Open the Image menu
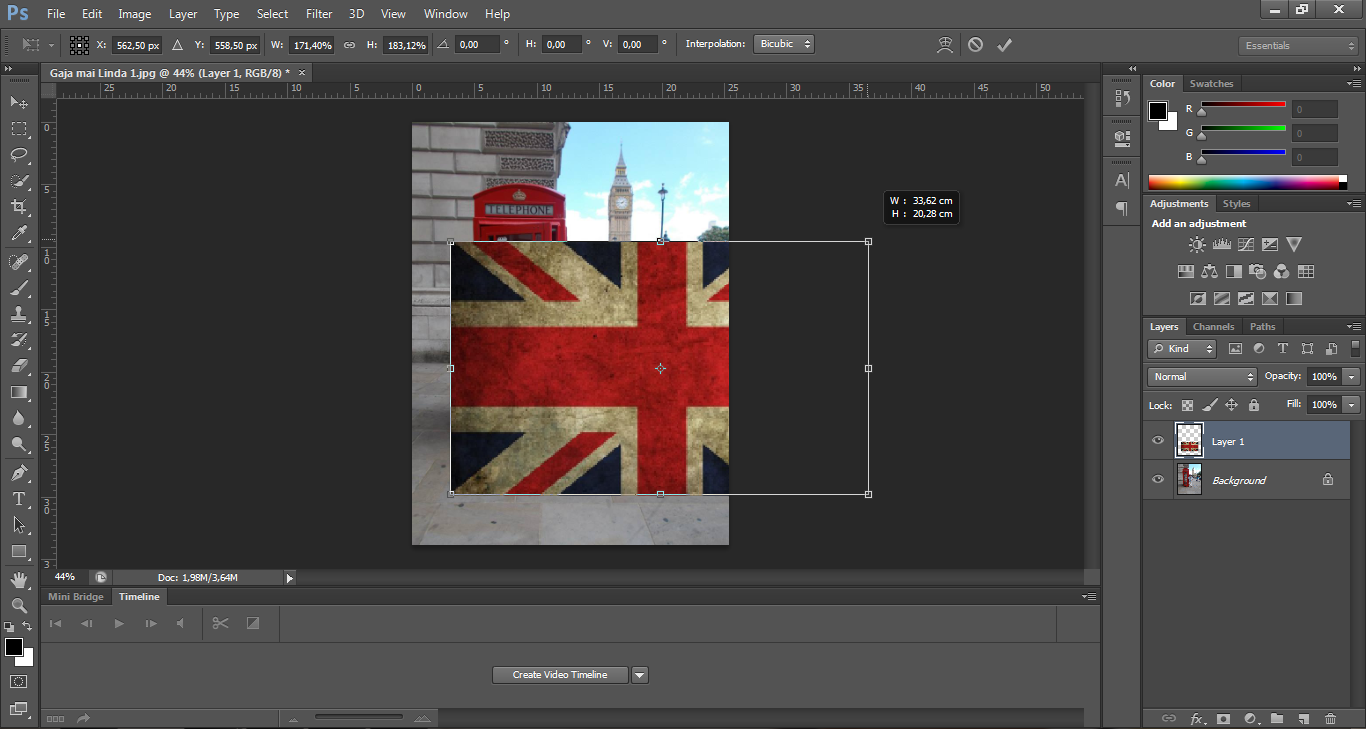 (x=135, y=14)
